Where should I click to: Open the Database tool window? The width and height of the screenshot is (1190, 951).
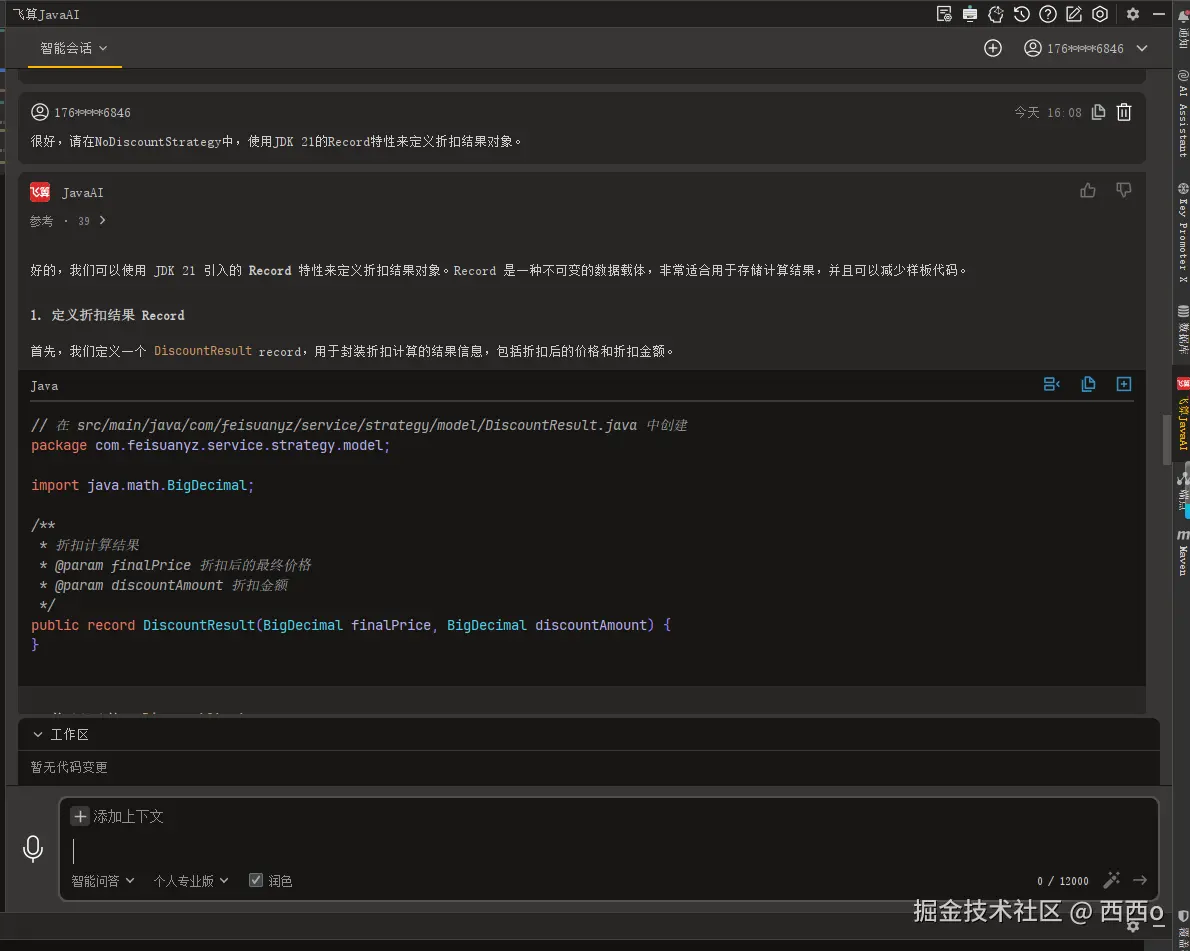click(1182, 329)
